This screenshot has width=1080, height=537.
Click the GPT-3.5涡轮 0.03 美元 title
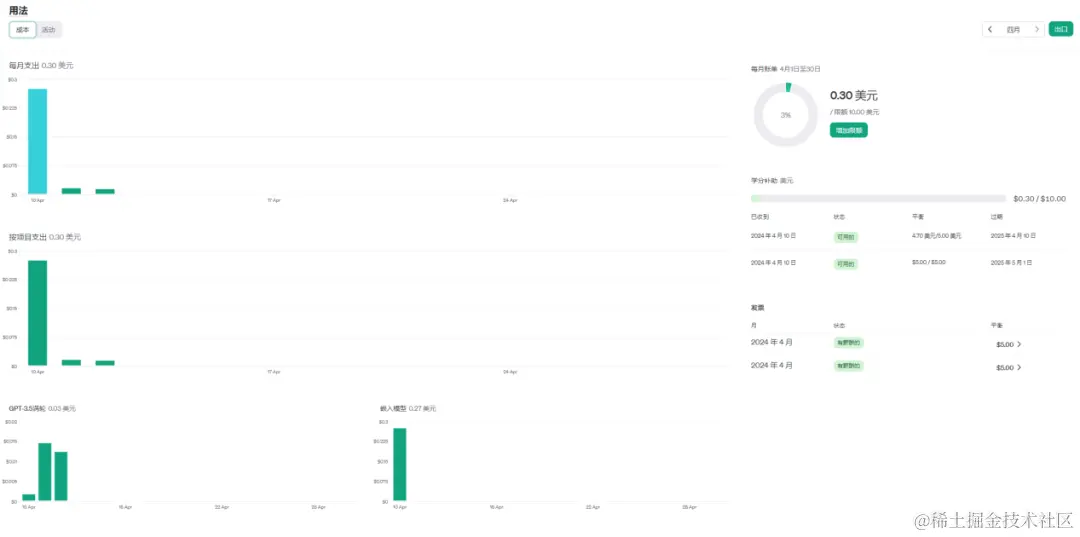(42, 408)
